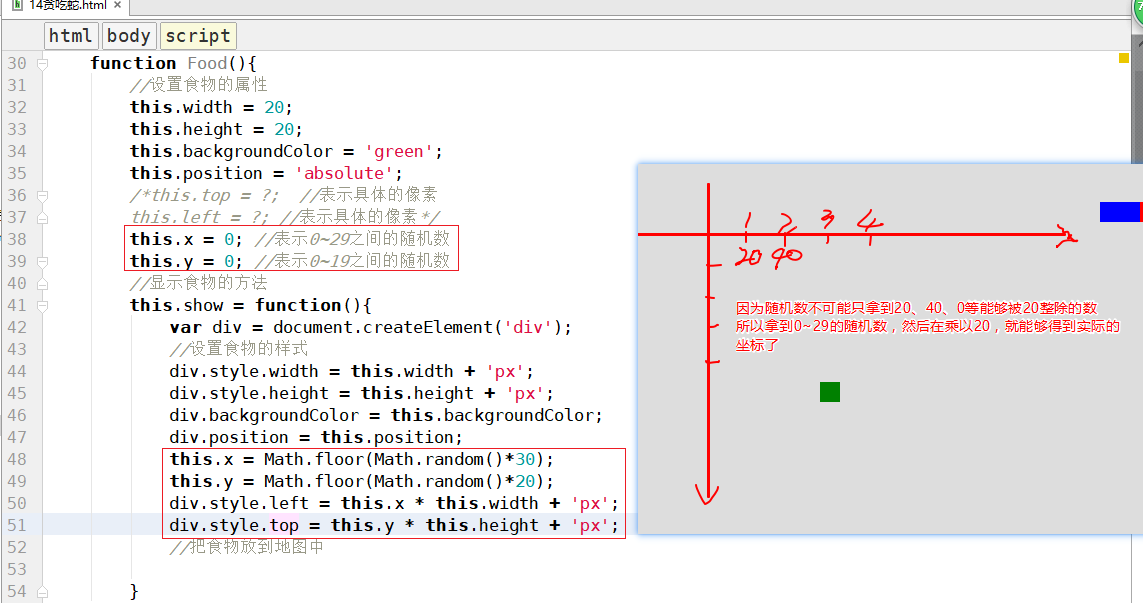The image size is (1143, 603).
Task: Click the yellow inspection warning indicator
Action: (x=1123, y=59)
